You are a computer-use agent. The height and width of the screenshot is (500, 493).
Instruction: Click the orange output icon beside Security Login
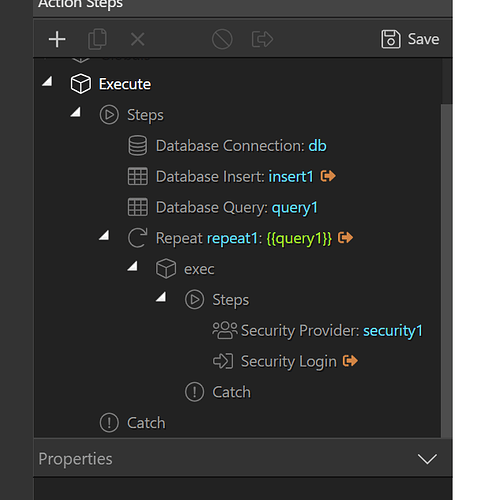click(350, 361)
